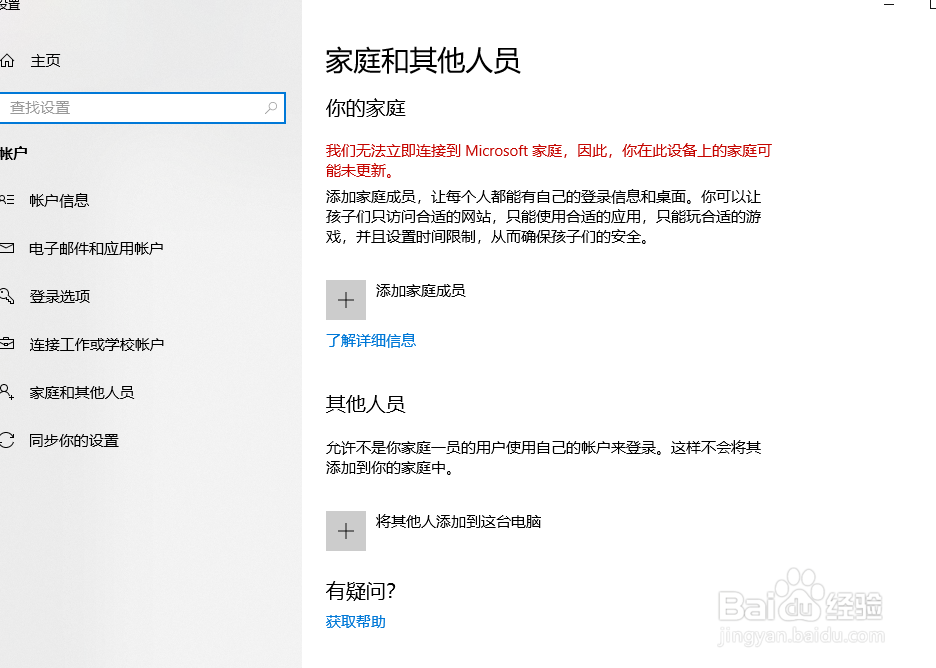Minimize the Settings window
The height and width of the screenshot is (668, 936).
(889, 4)
